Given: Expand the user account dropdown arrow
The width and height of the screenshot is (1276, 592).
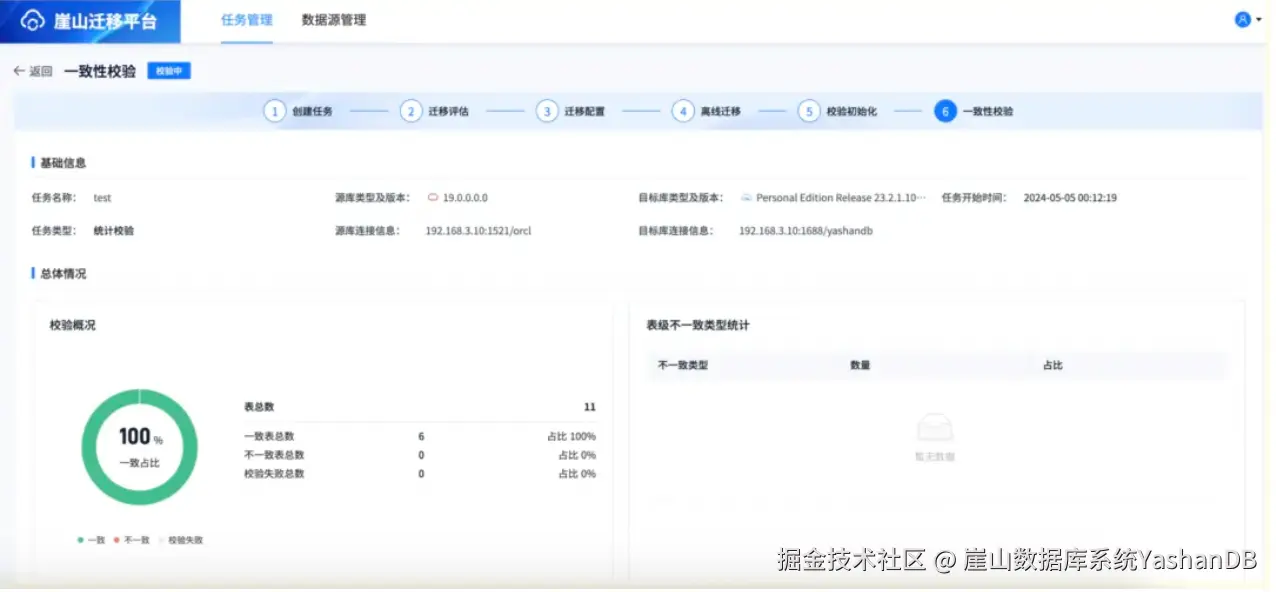Looking at the screenshot, I should tap(1258, 20).
